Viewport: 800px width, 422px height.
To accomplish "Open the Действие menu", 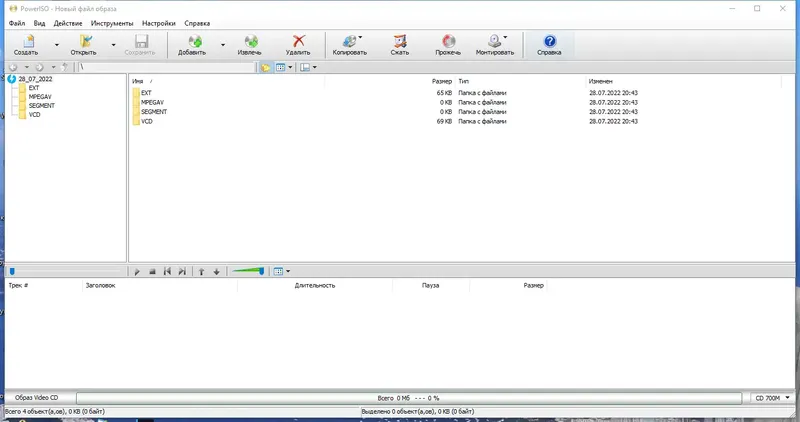I will [x=68, y=23].
